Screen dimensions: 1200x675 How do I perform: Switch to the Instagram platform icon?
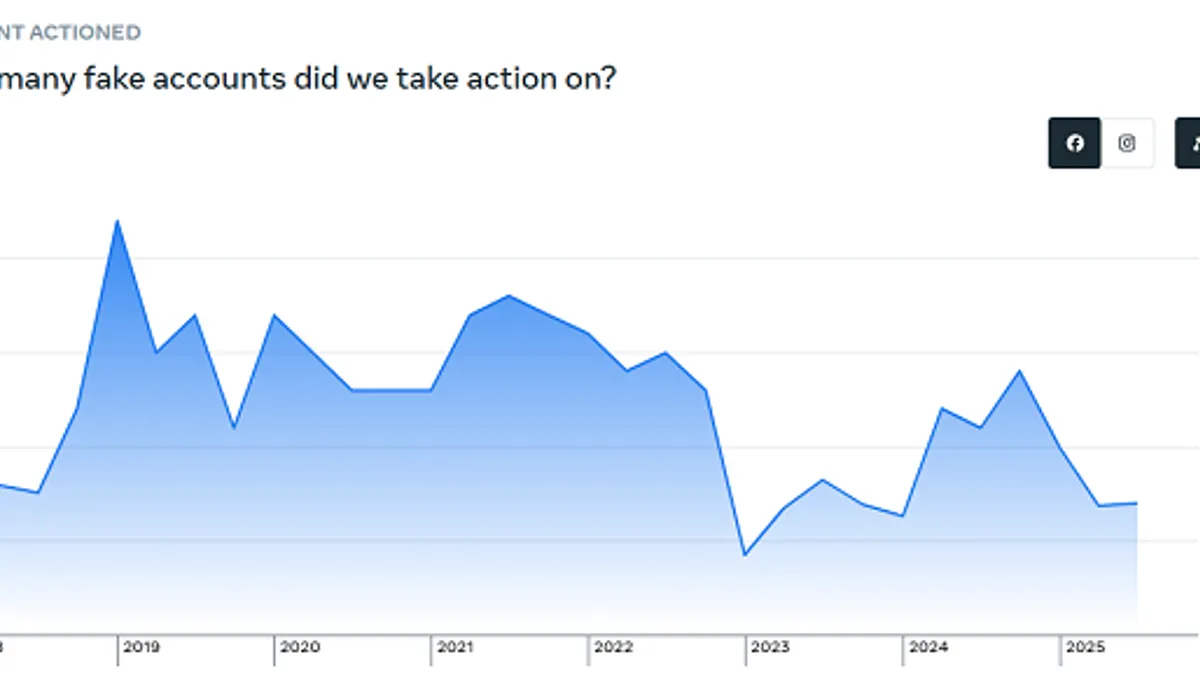(1127, 143)
